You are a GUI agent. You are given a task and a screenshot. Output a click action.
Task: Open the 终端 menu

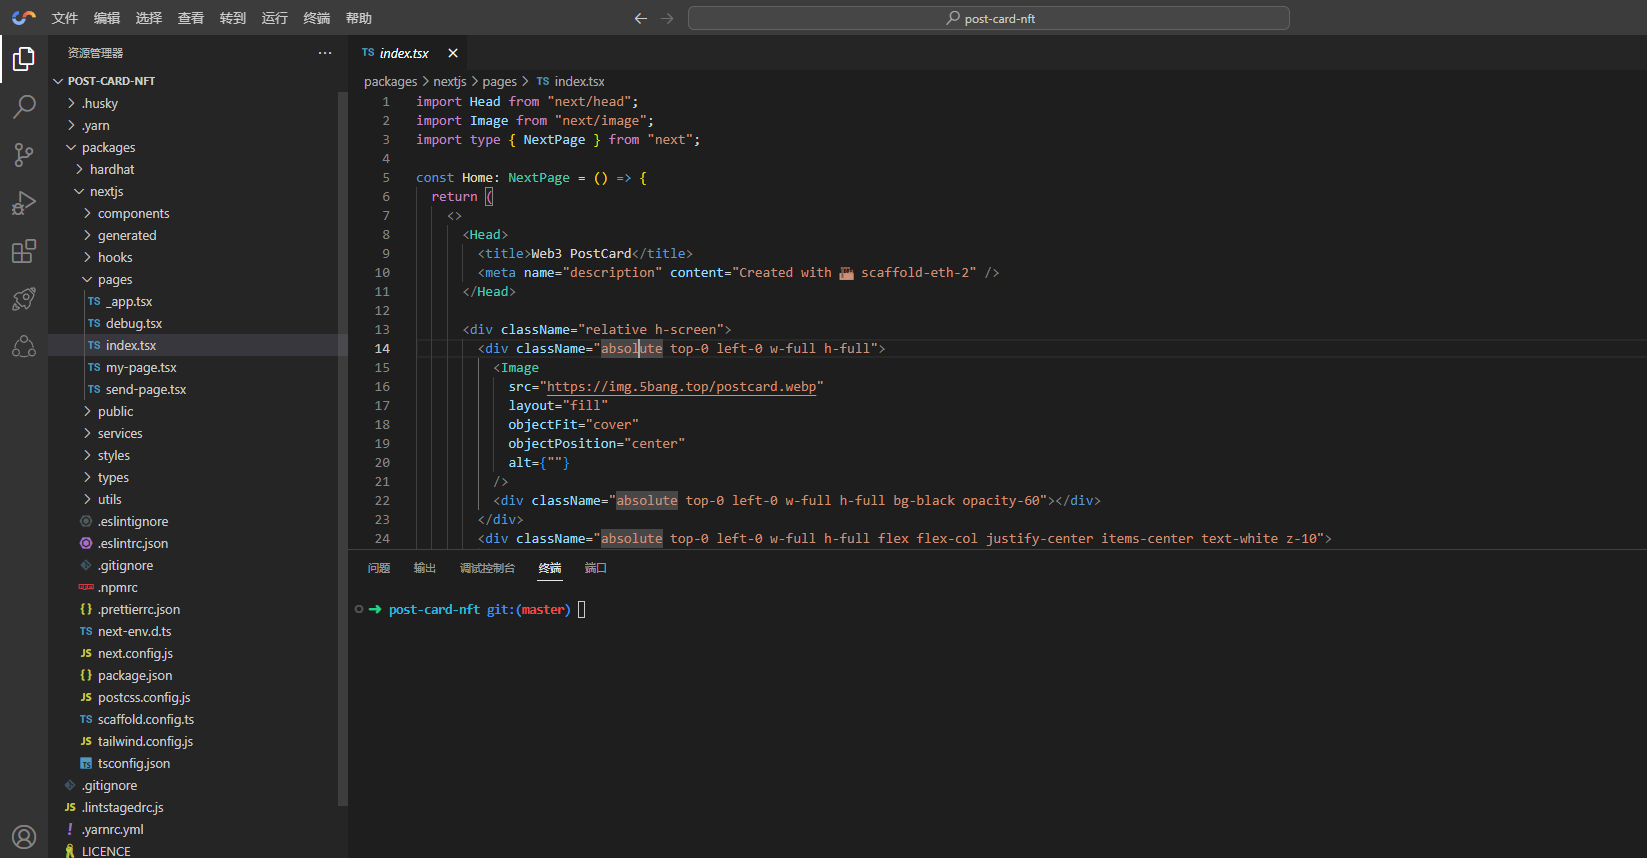317,18
